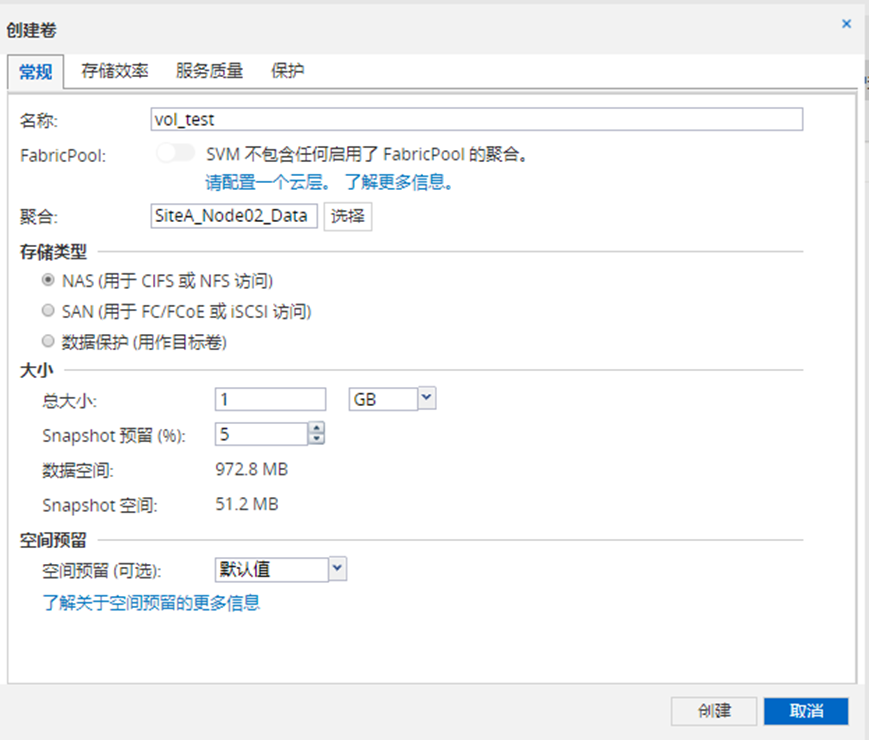Switch to the 服务质量 tab
This screenshot has height=740, width=869.
coord(209,71)
